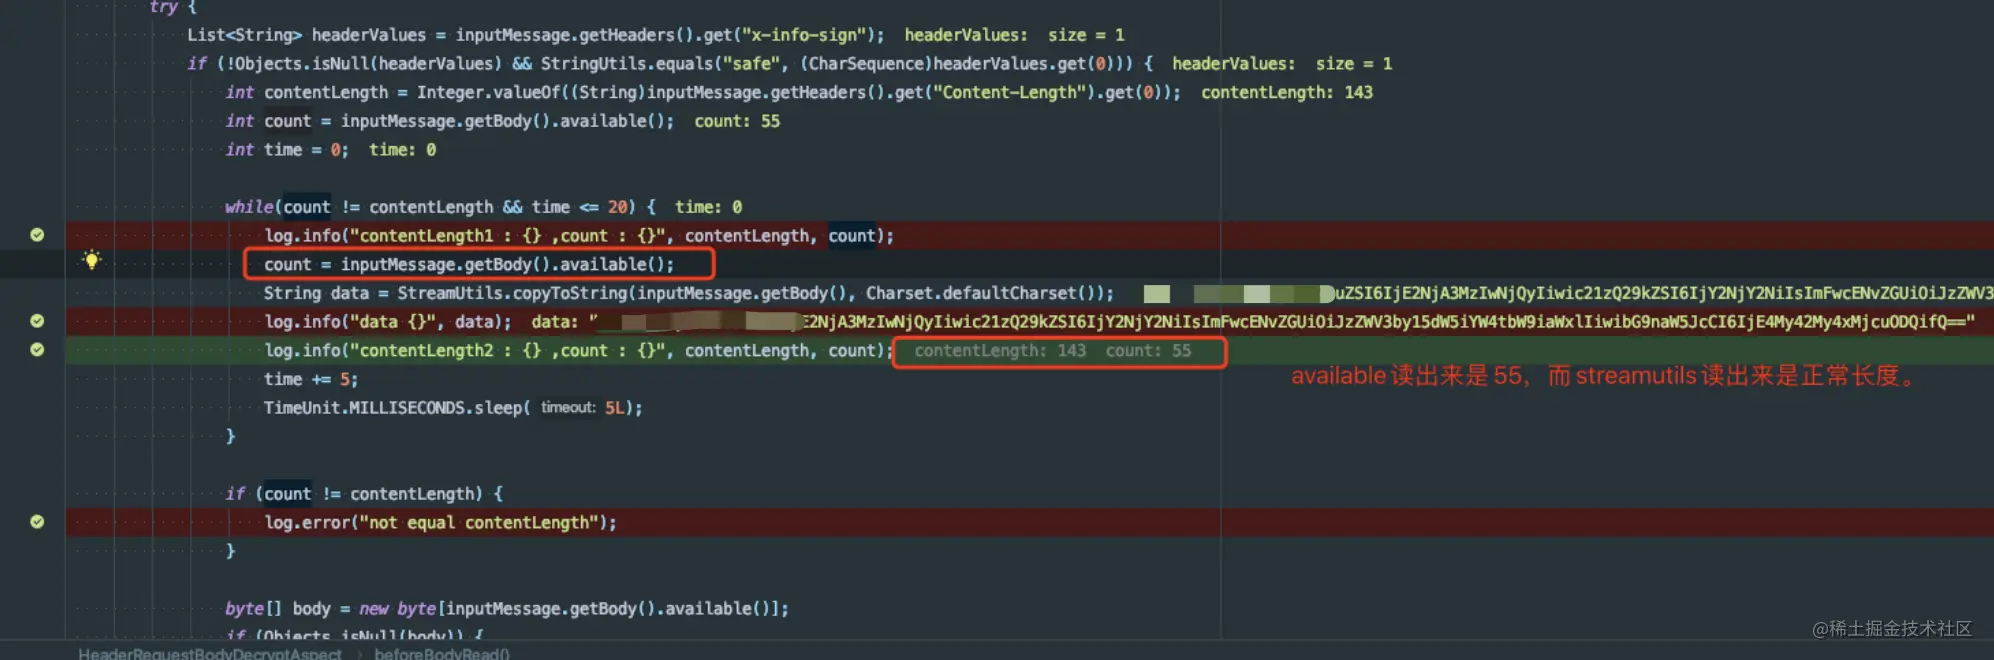Image resolution: width=1994 pixels, height=660 pixels.
Task: Toggle breakpoint on the contentLength1 log line
Action: [37, 235]
